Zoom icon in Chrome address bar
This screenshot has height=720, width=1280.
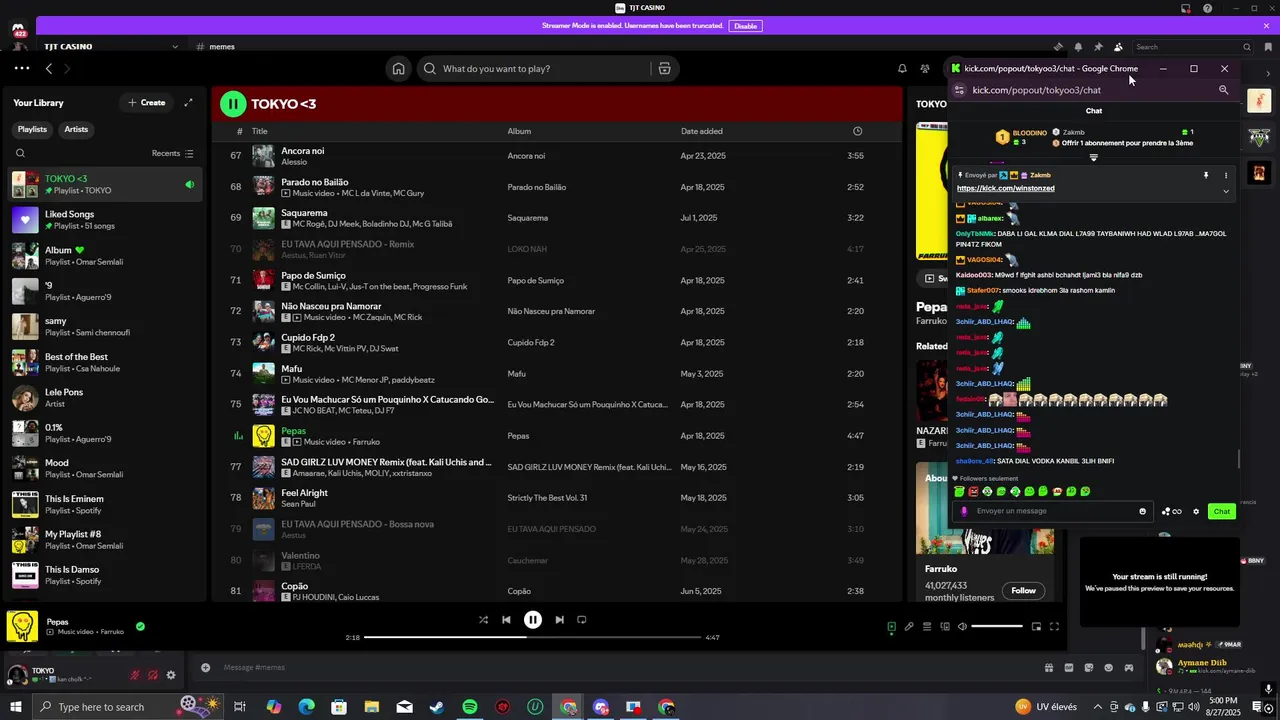click(x=1223, y=90)
